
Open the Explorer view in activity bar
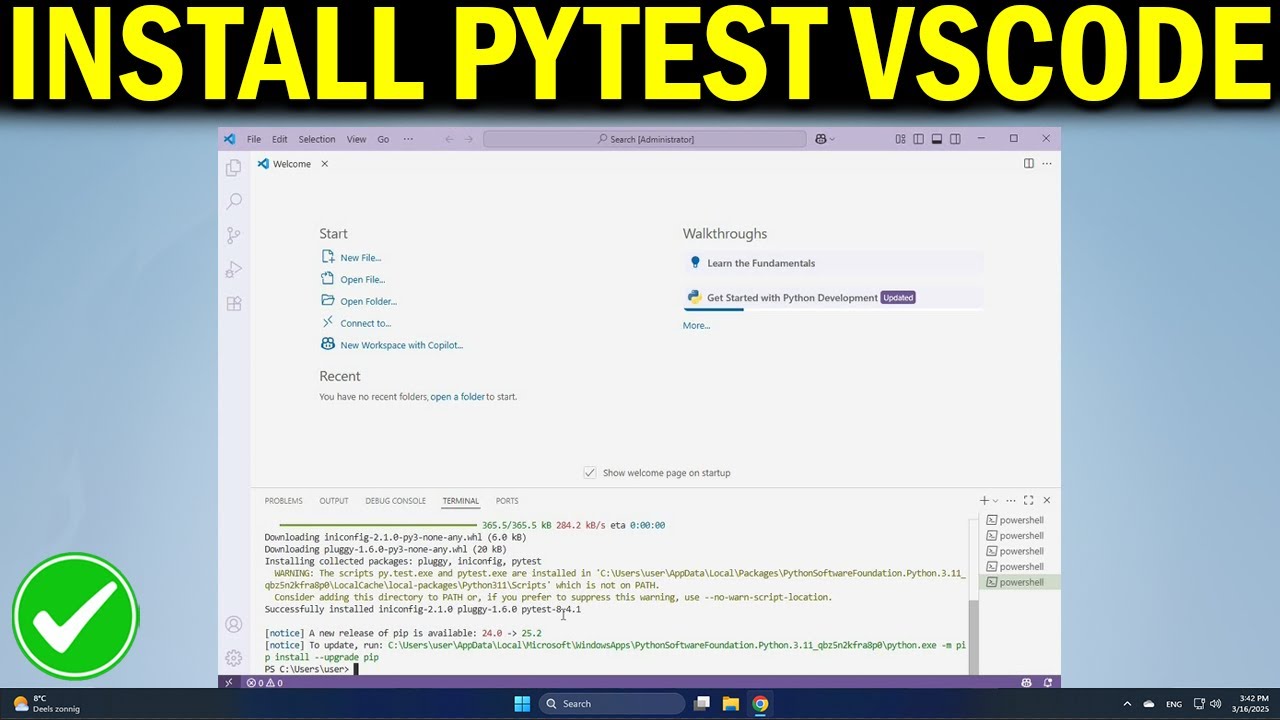[234, 168]
